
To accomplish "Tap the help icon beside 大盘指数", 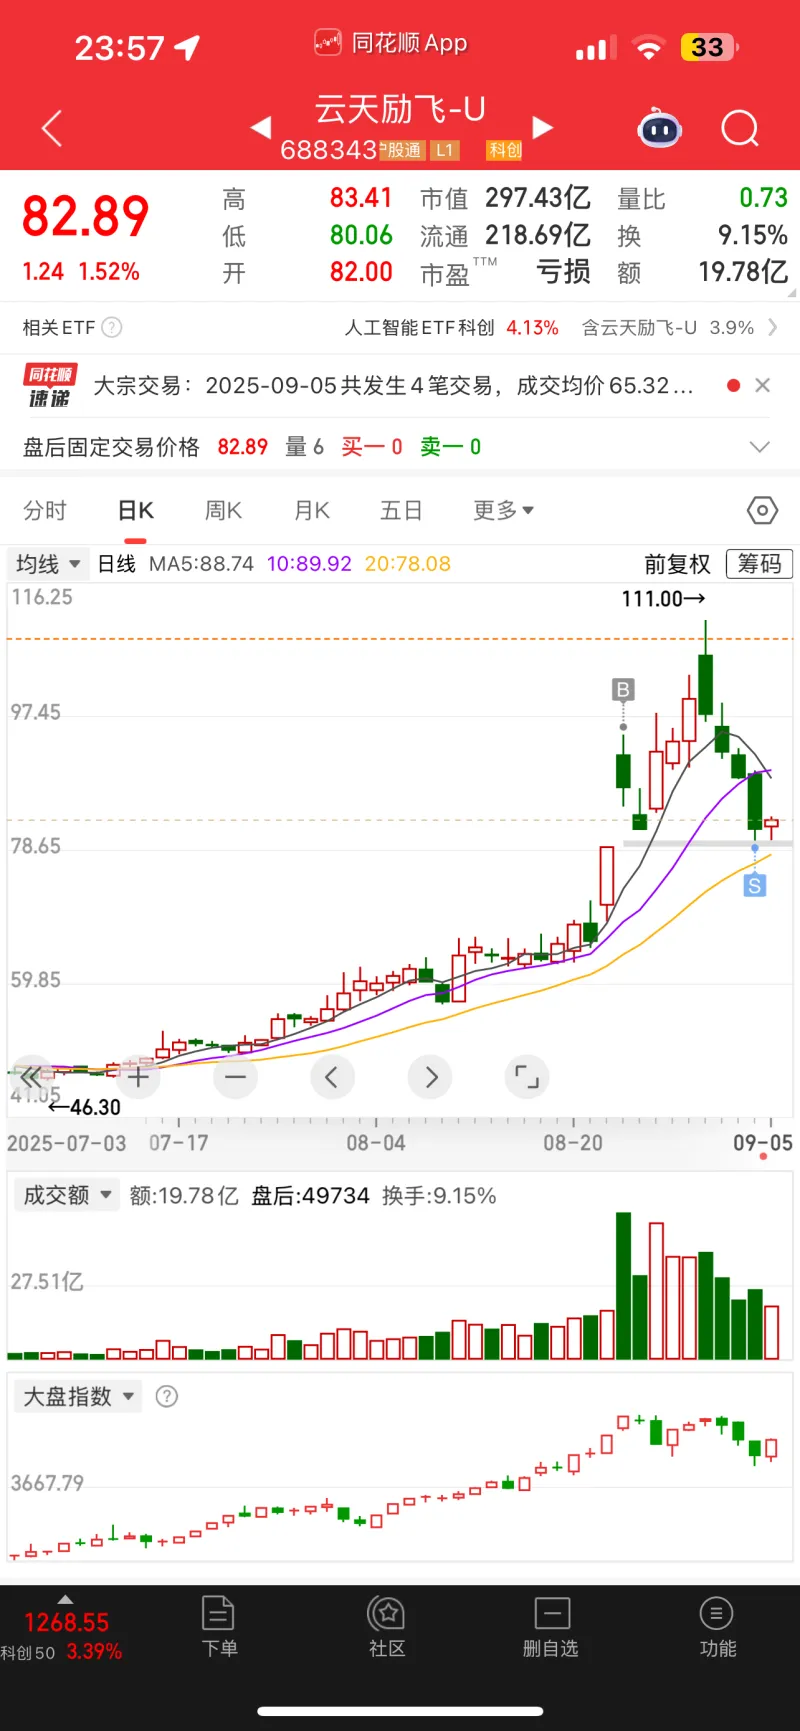I will (167, 1396).
